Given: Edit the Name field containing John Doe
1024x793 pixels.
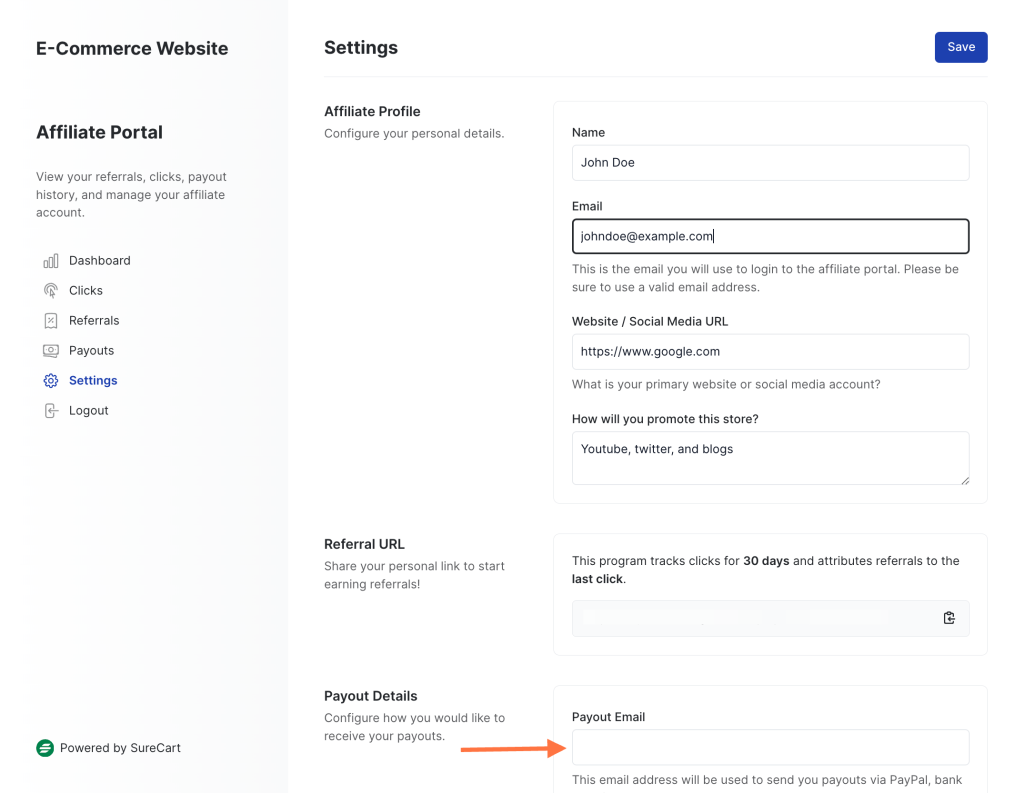Looking at the screenshot, I should click(x=770, y=162).
